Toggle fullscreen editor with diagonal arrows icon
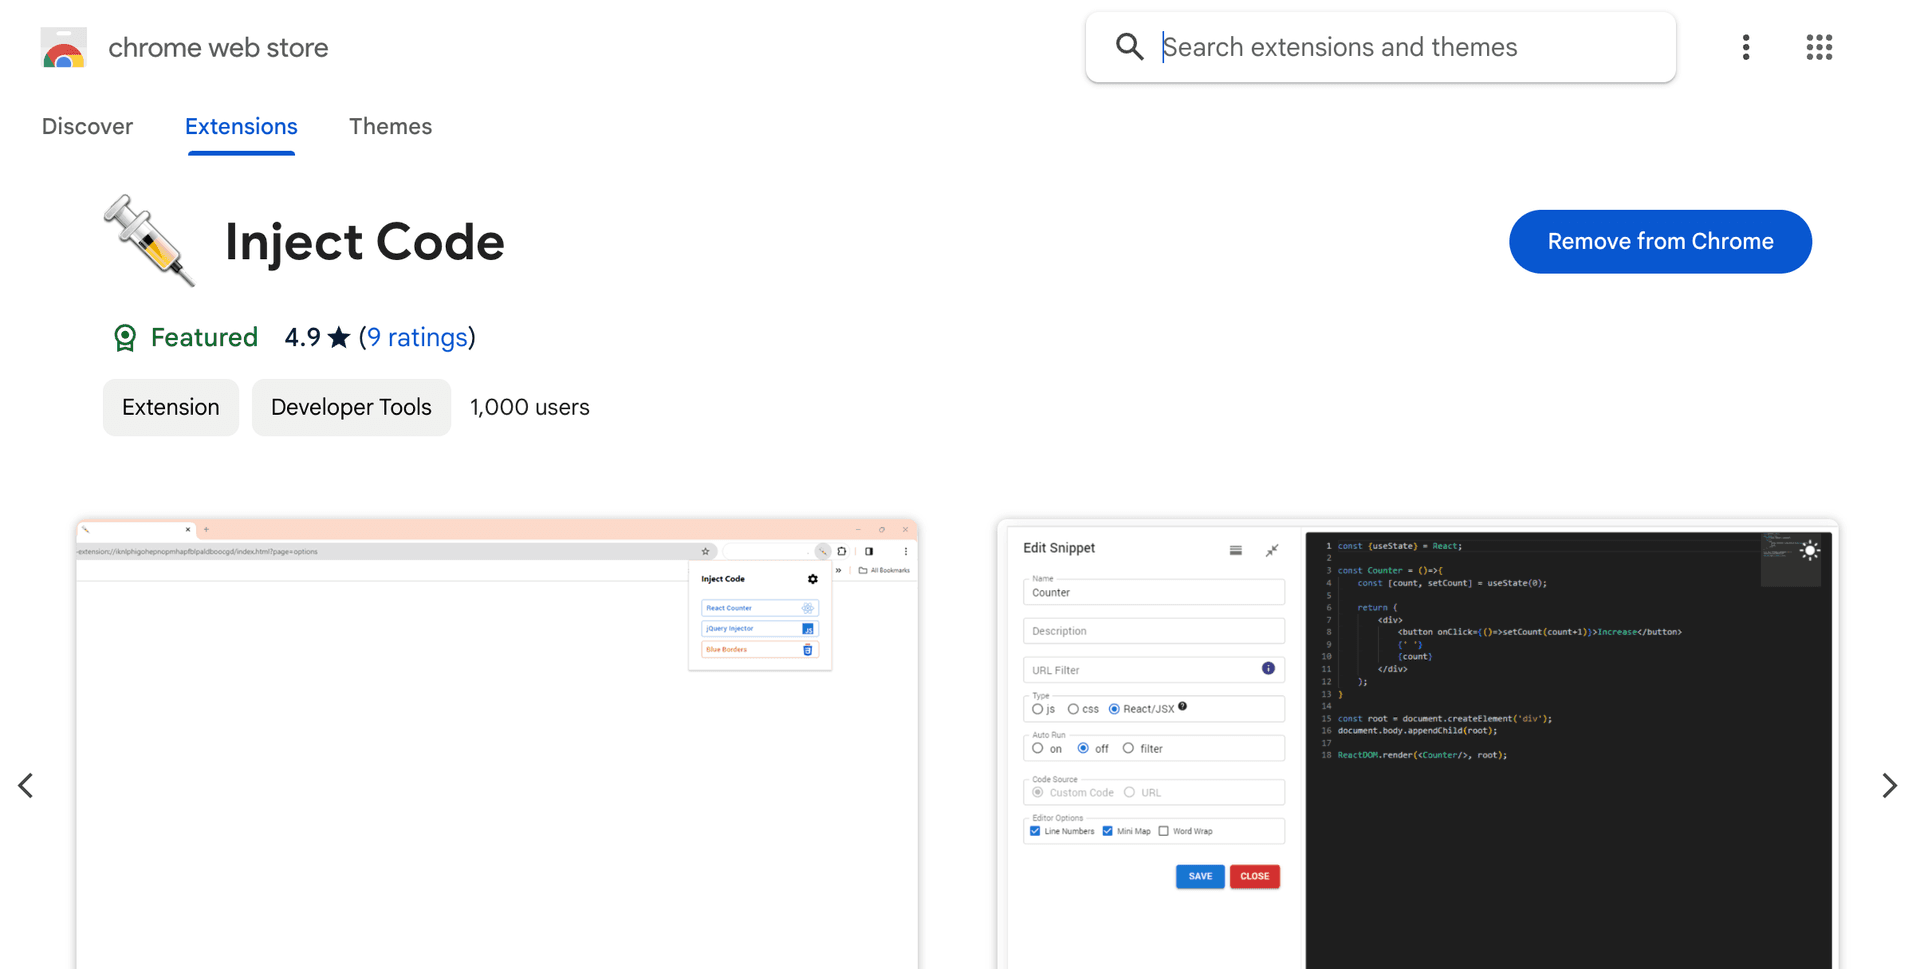The image size is (1920, 969). coord(1271,550)
